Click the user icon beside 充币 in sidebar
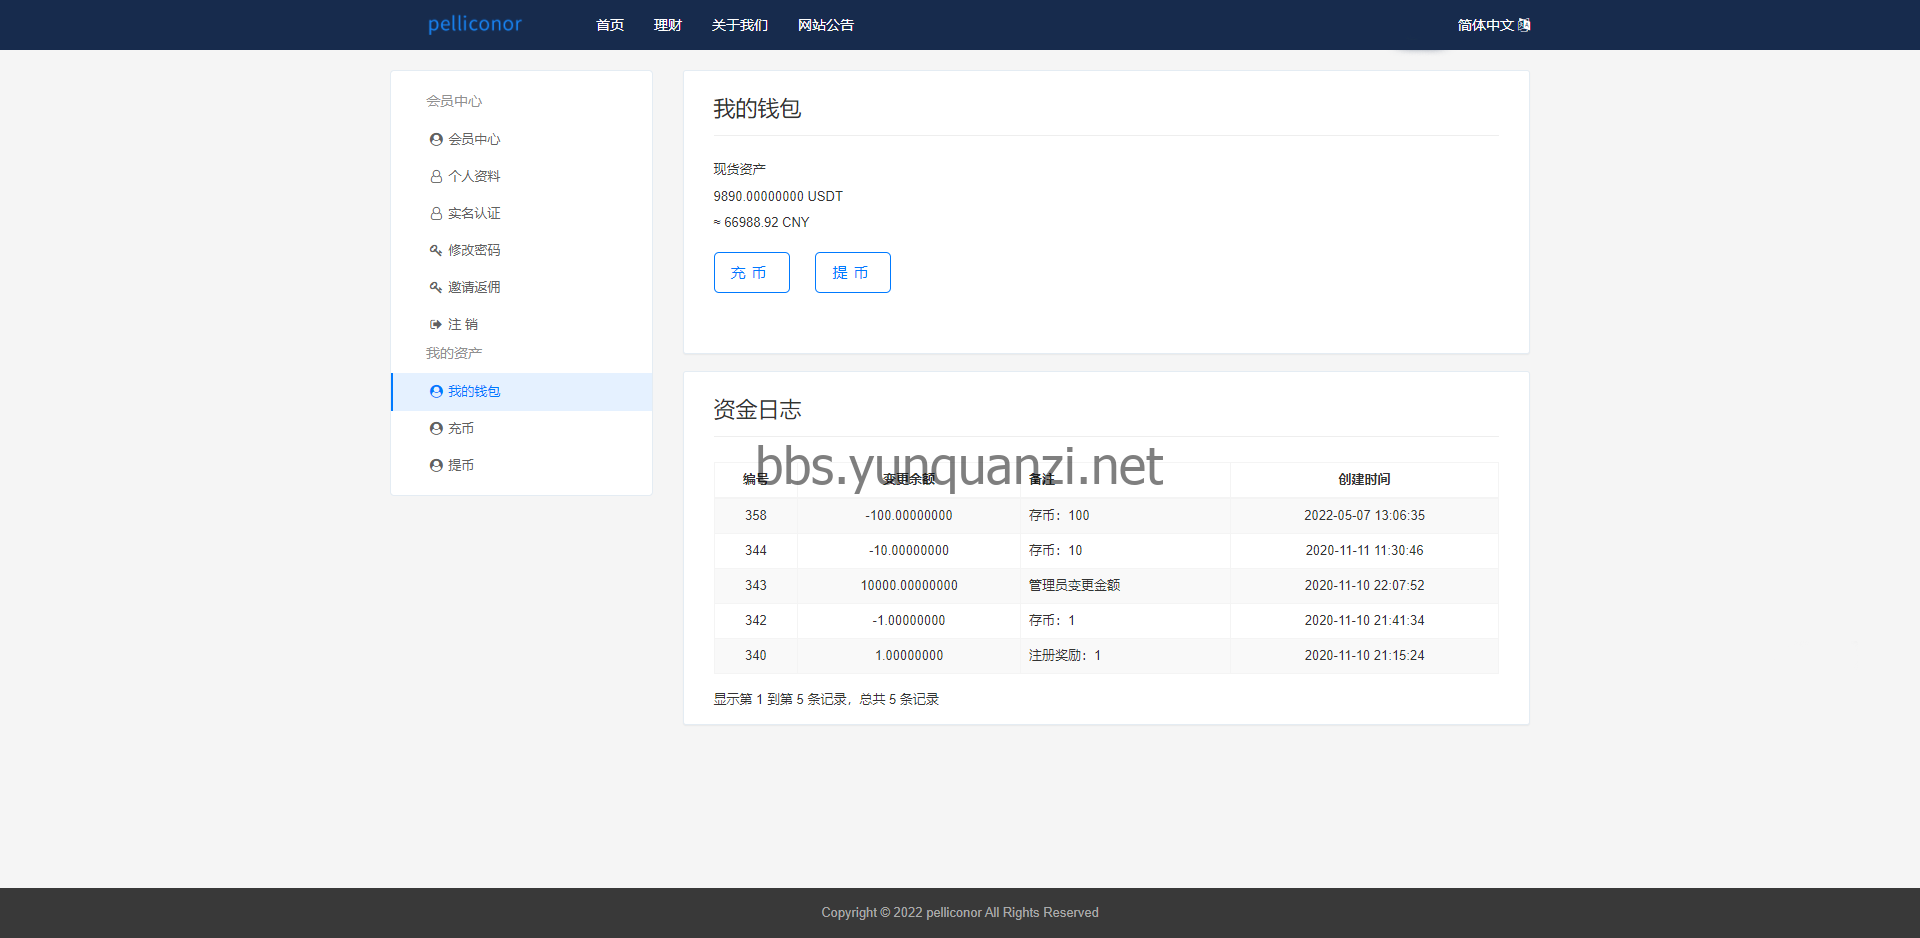The image size is (1920, 938). point(436,429)
